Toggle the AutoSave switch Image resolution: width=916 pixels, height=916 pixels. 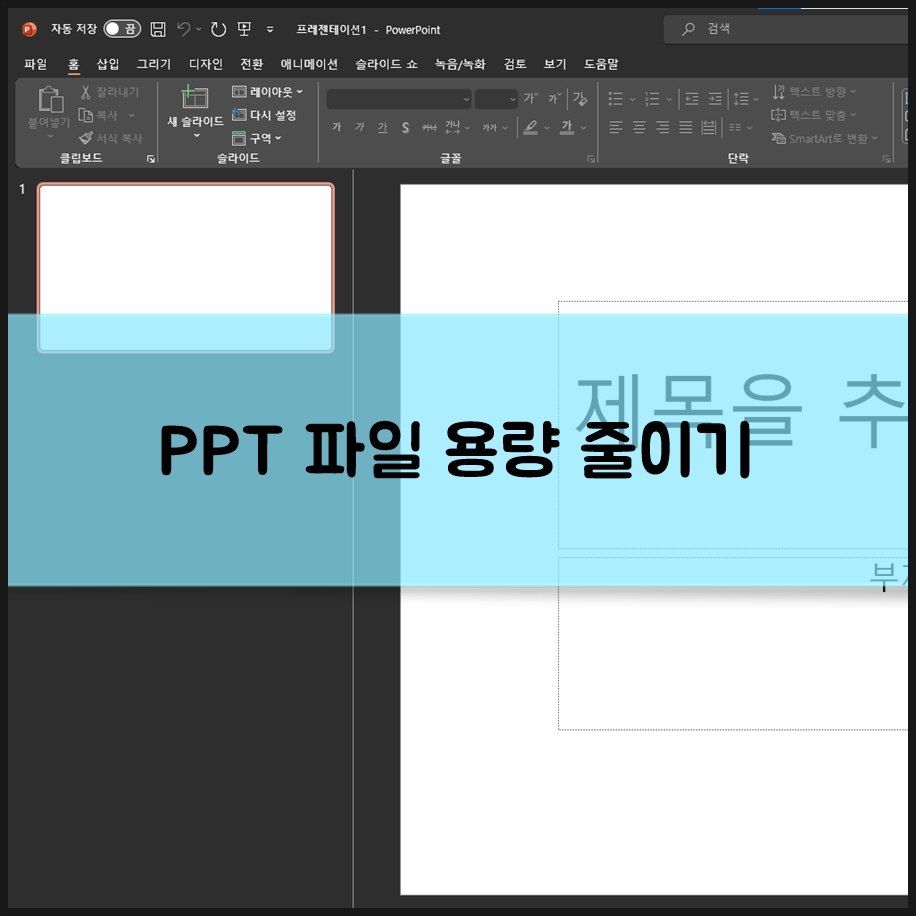[122, 29]
